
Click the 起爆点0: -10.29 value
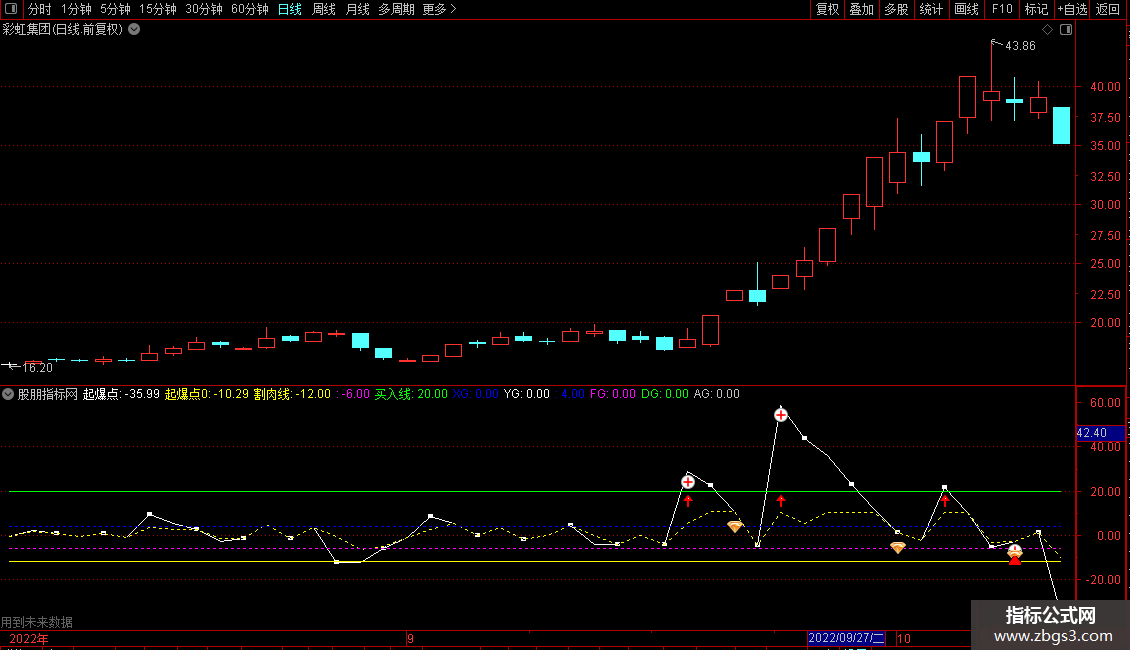[x=207, y=394]
